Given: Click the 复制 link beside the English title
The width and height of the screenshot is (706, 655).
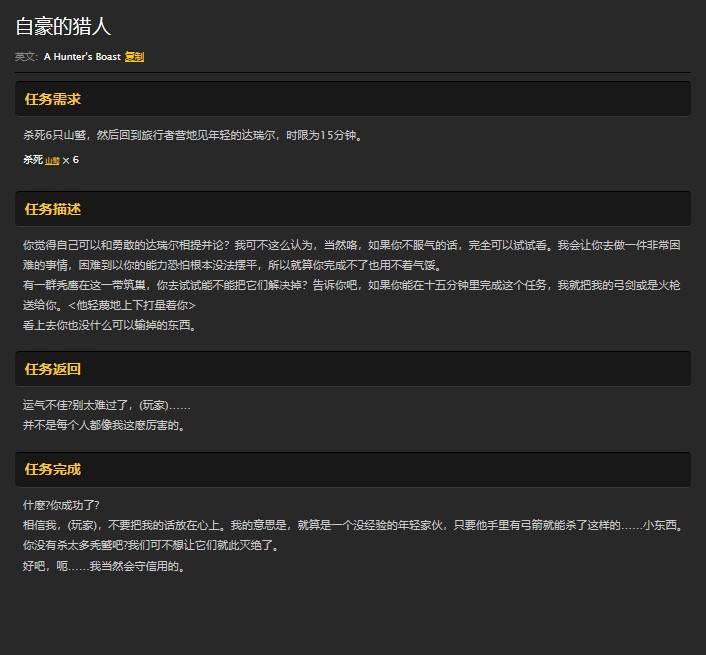Looking at the screenshot, I should 134,57.
